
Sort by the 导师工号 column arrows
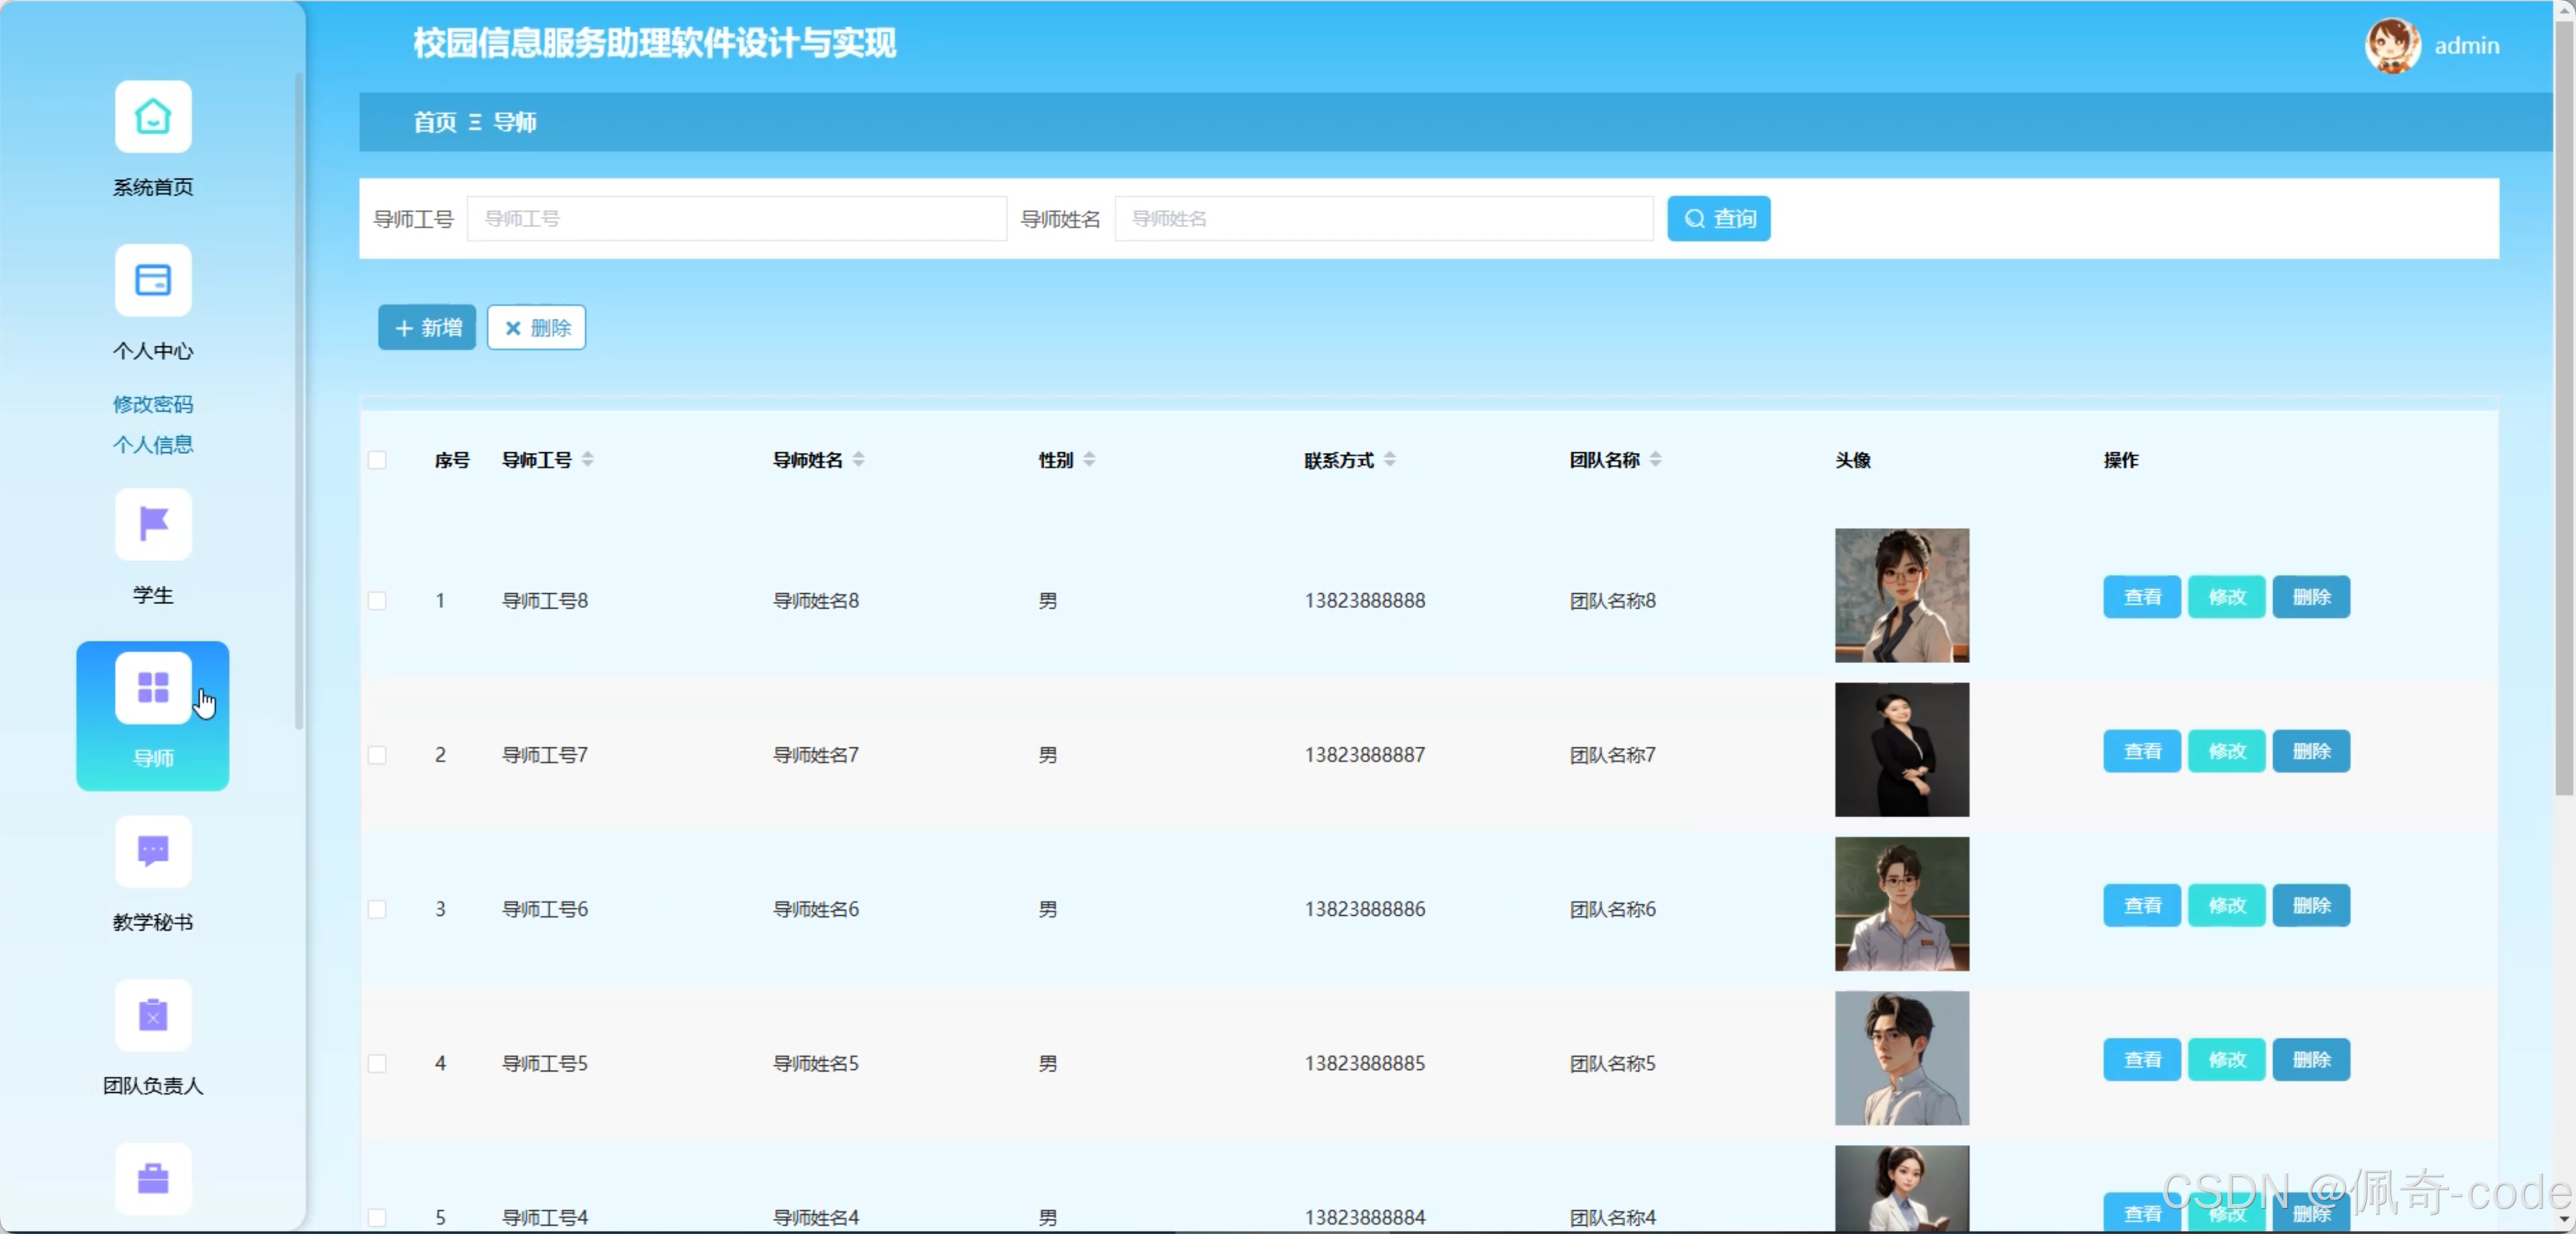[x=587, y=460]
